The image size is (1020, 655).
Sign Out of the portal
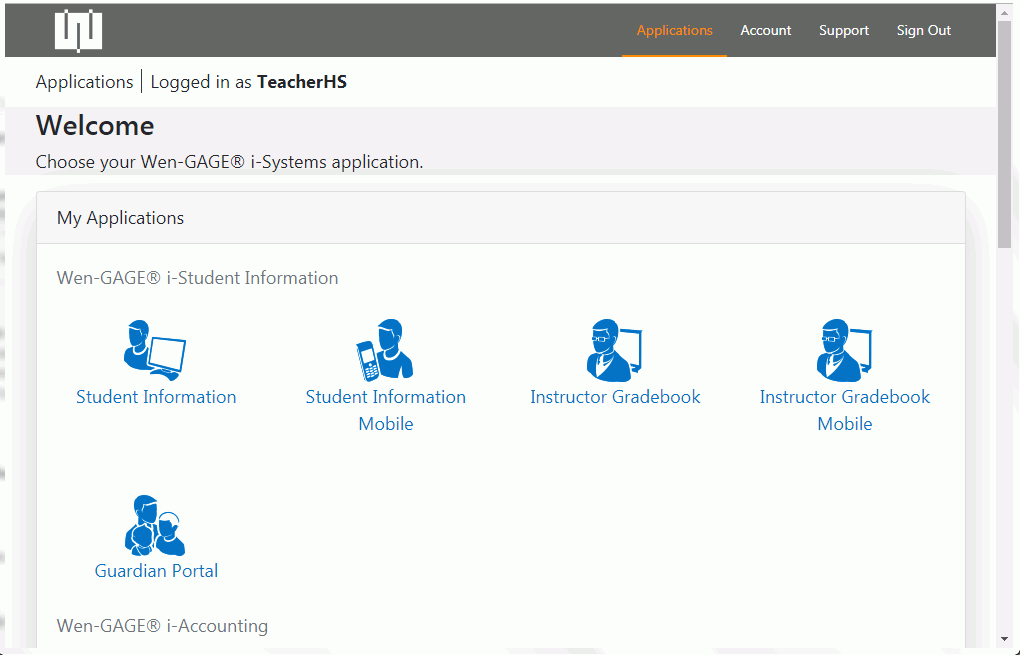[x=923, y=31]
